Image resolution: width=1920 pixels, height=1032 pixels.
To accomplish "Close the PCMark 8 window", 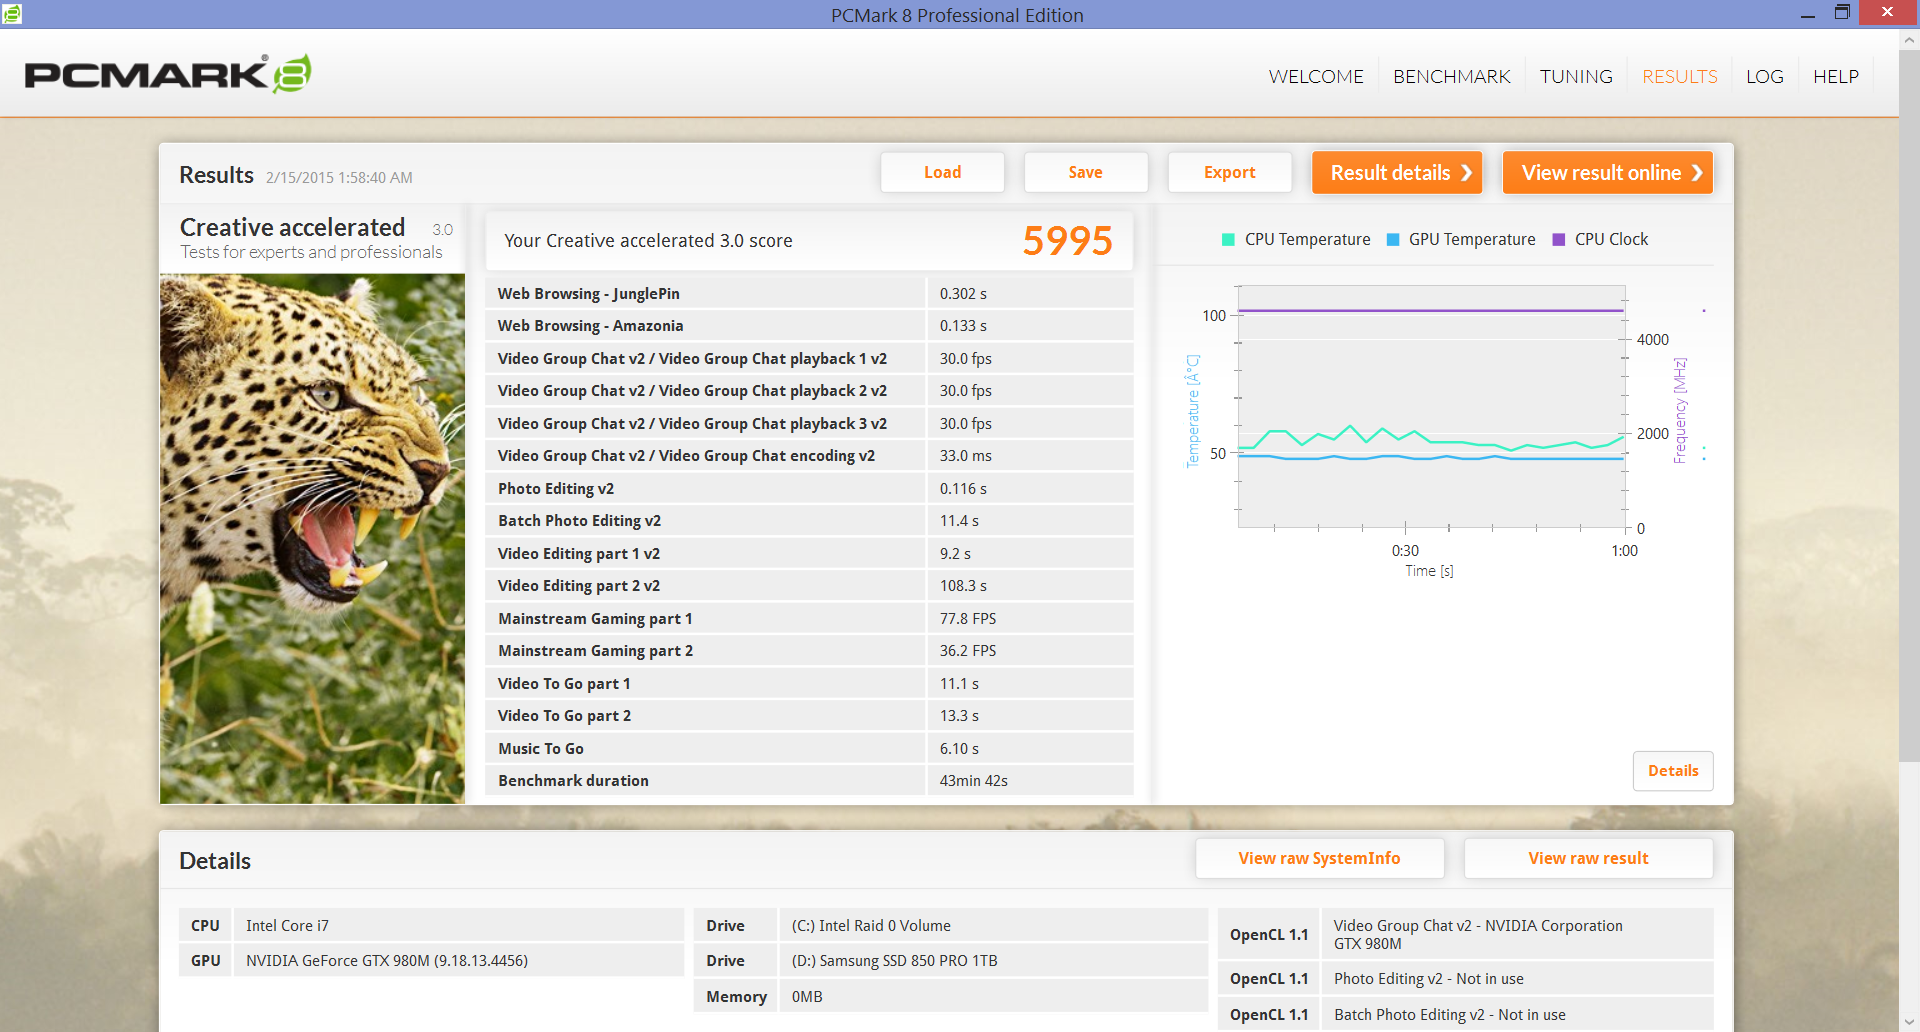I will click(1887, 13).
